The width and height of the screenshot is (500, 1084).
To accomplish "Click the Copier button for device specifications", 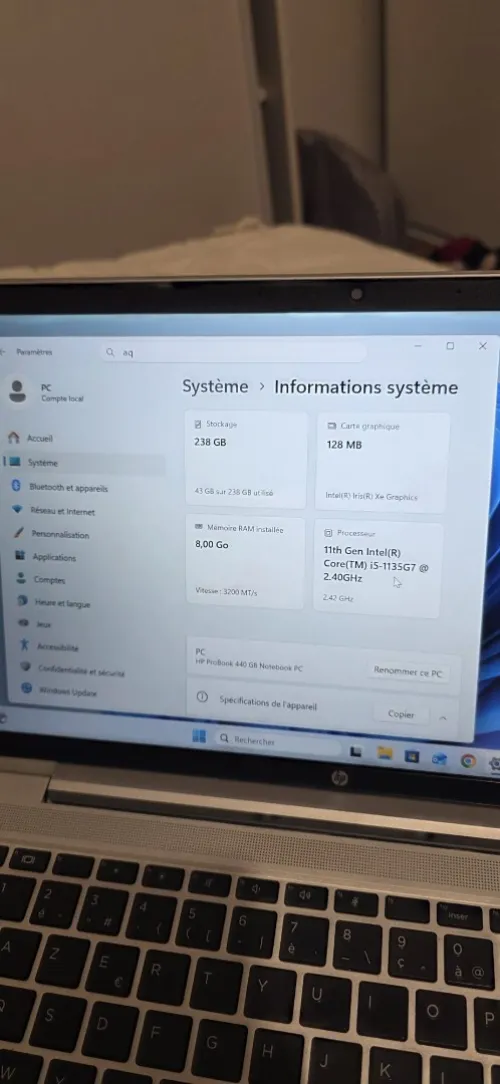I will [x=401, y=714].
